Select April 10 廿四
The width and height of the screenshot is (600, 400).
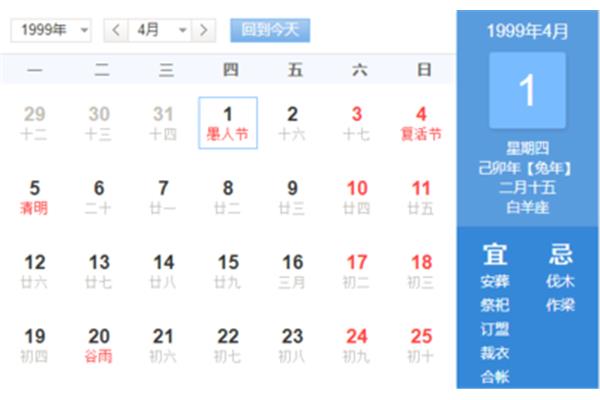click(357, 197)
